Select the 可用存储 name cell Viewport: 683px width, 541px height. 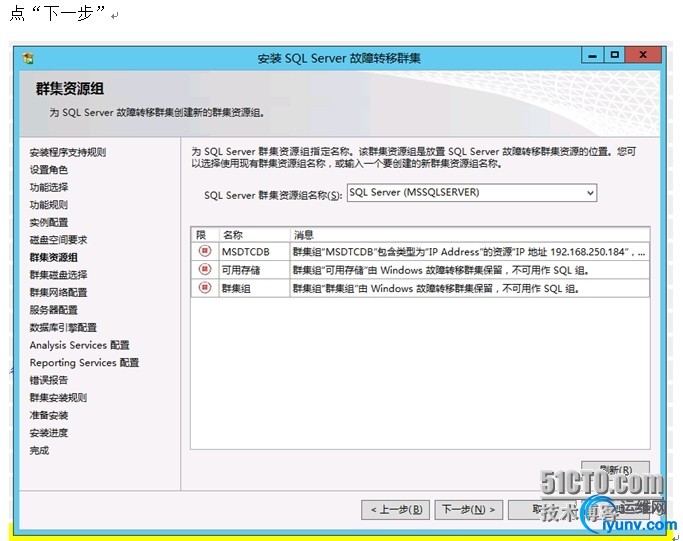pyautogui.click(x=254, y=270)
